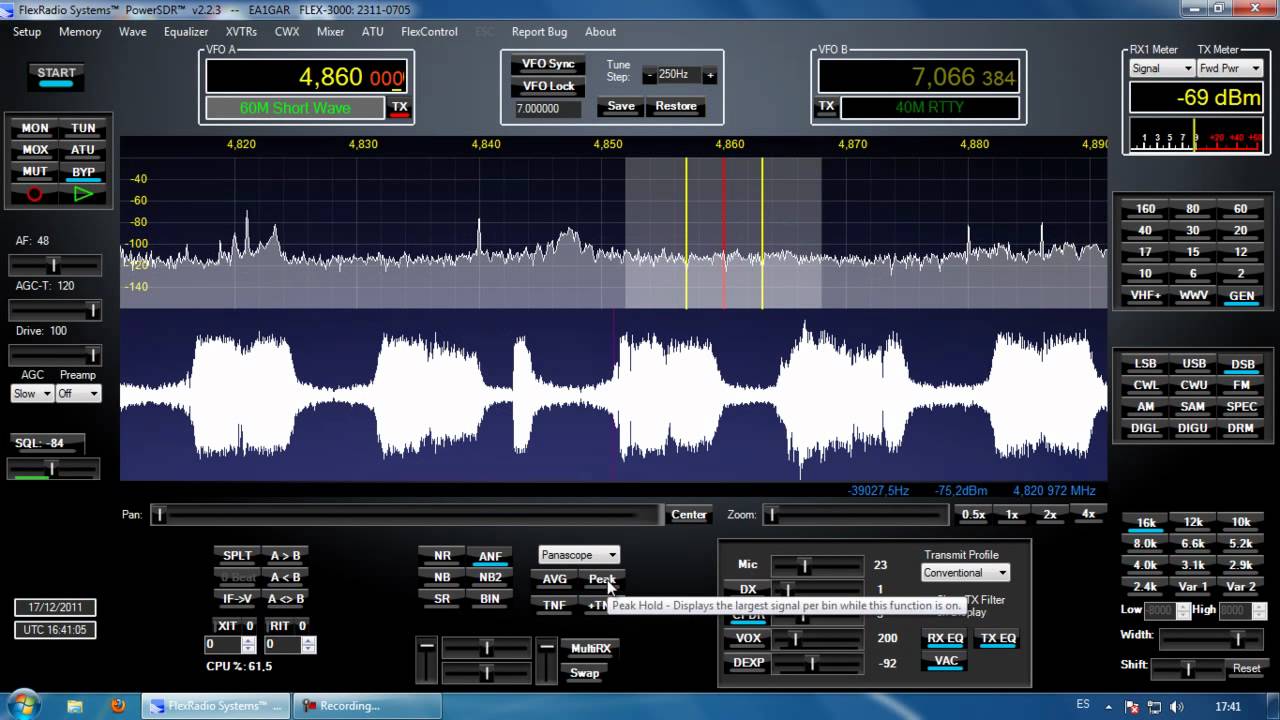Select 2x zoom button
Screen dimensions: 1280x720
pos(1050,514)
